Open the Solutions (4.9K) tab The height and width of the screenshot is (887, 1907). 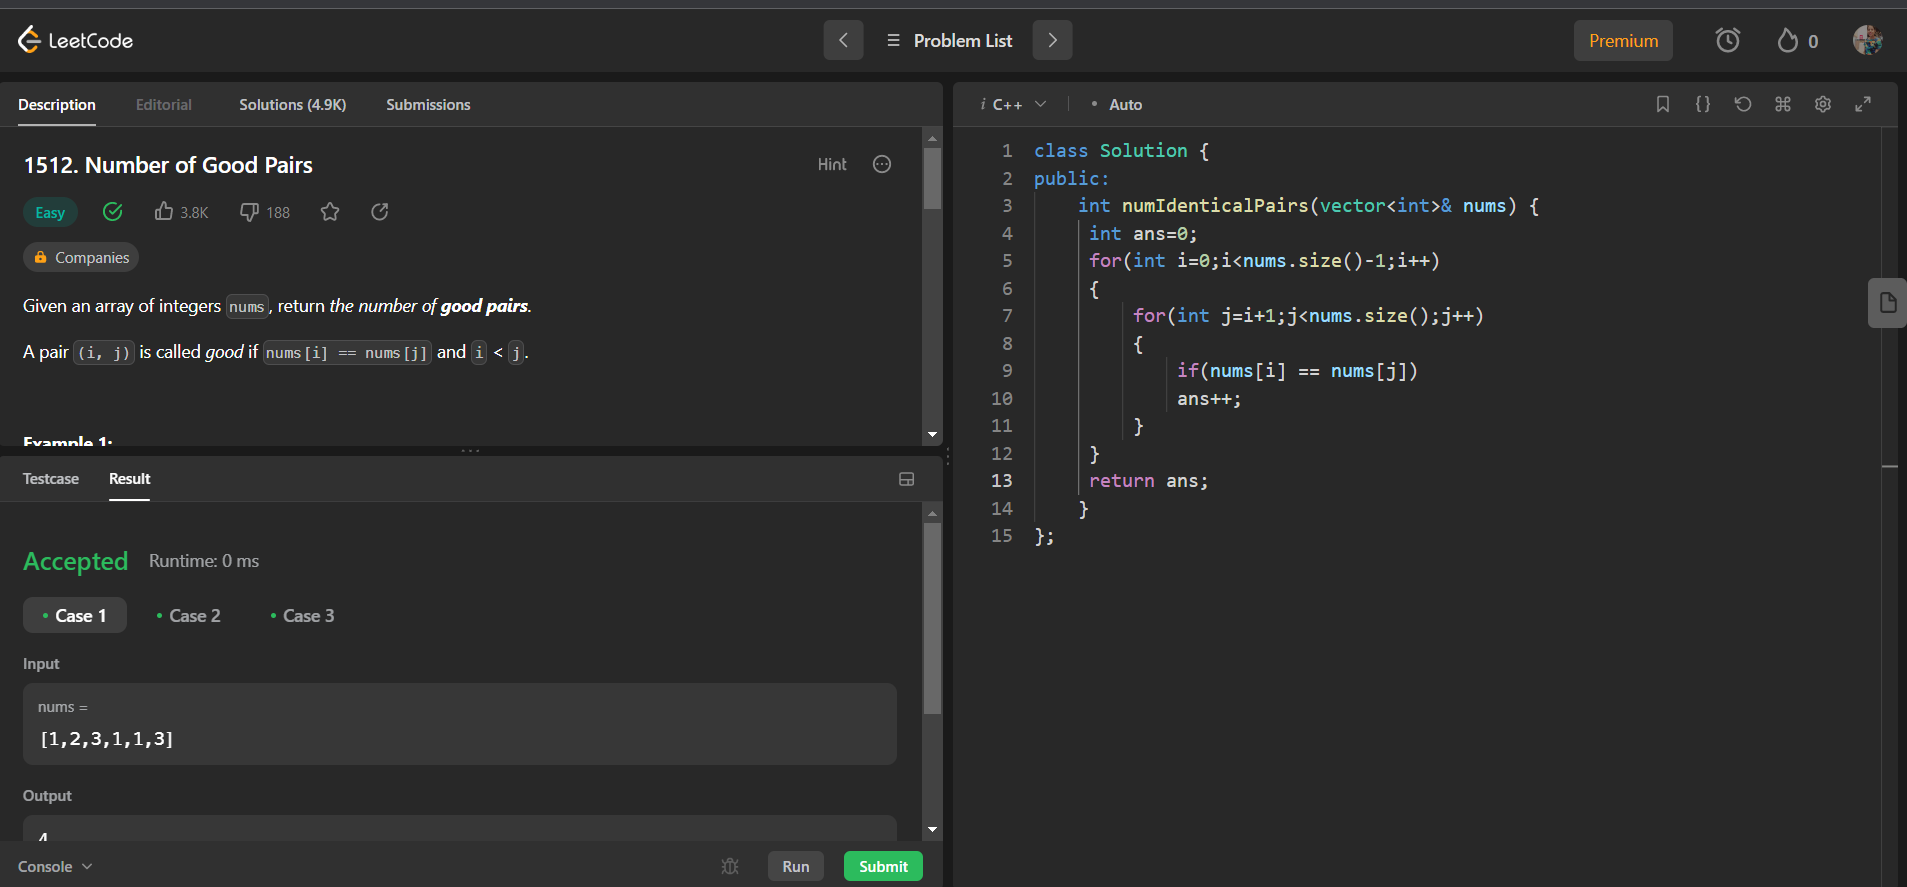[x=292, y=104]
